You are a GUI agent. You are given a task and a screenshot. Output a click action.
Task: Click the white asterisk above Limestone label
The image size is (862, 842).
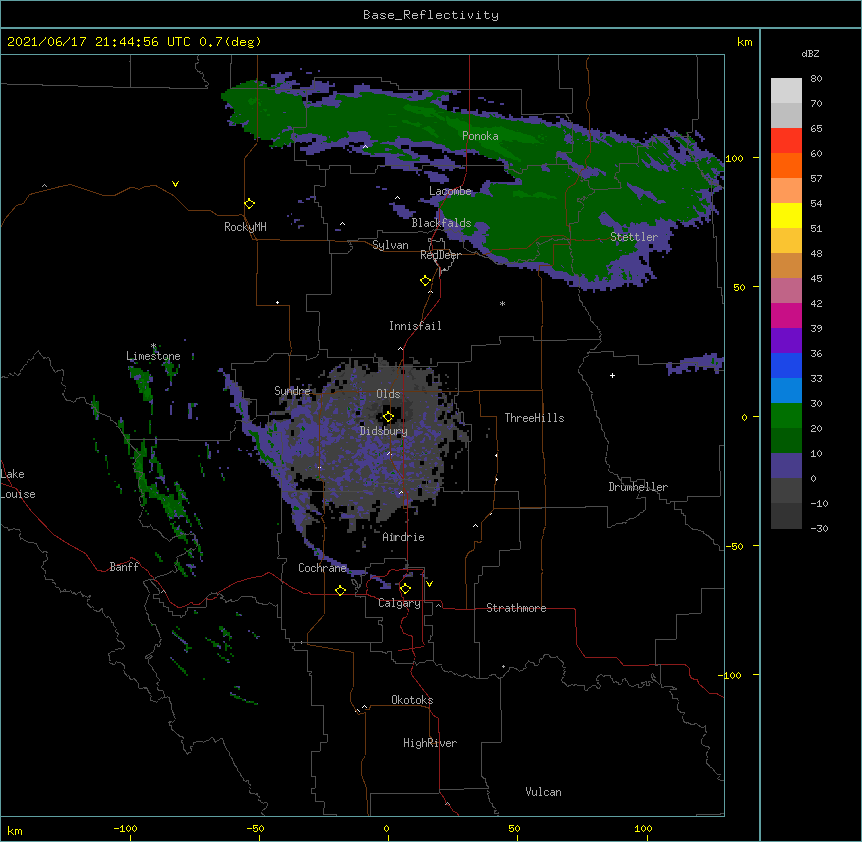click(153, 346)
